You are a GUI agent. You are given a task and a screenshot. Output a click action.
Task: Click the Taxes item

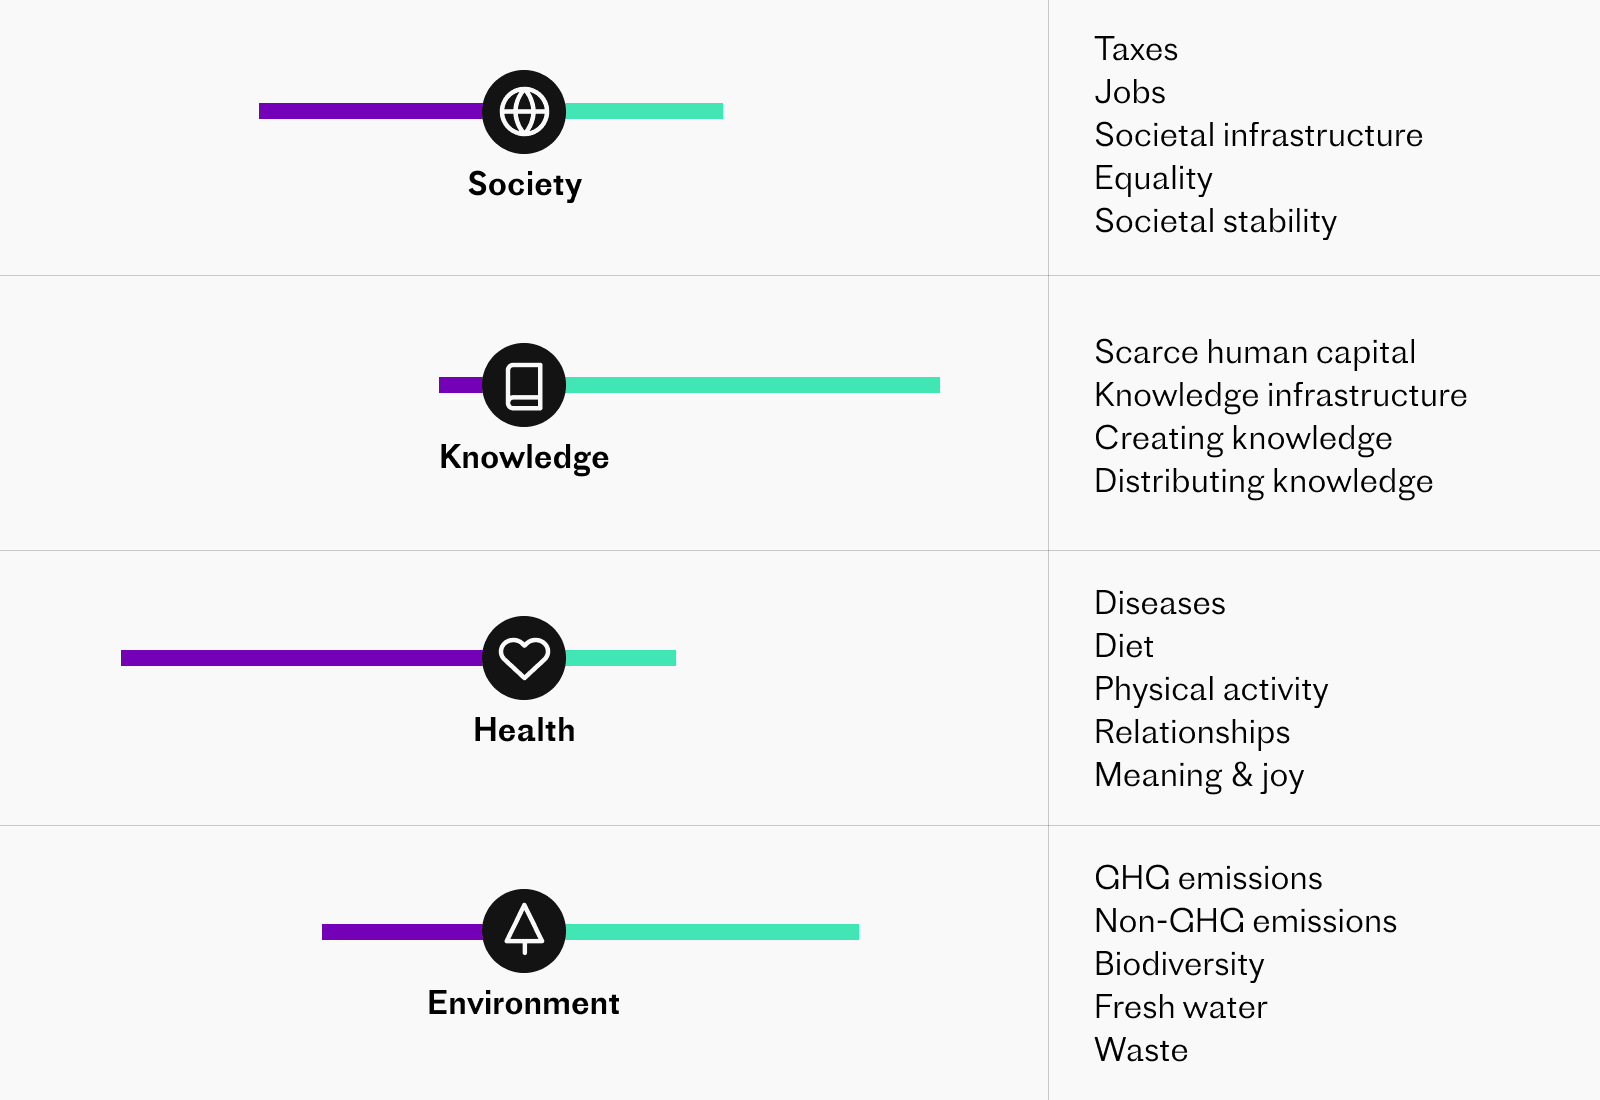1136,49
